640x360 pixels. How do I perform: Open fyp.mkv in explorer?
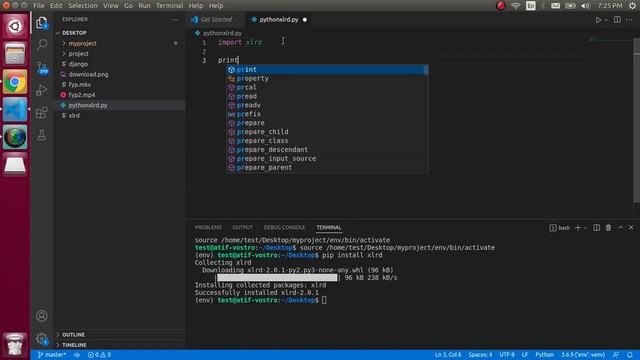80,84
